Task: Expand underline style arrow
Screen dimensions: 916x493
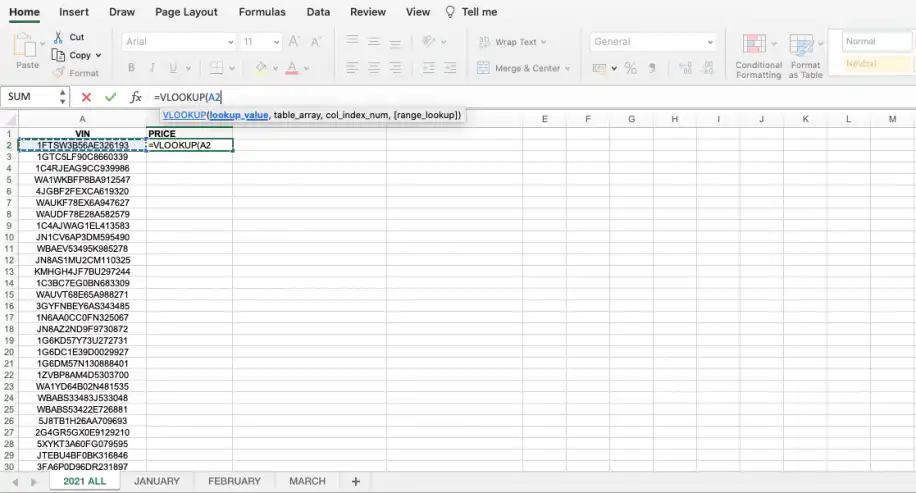Action: coord(188,68)
